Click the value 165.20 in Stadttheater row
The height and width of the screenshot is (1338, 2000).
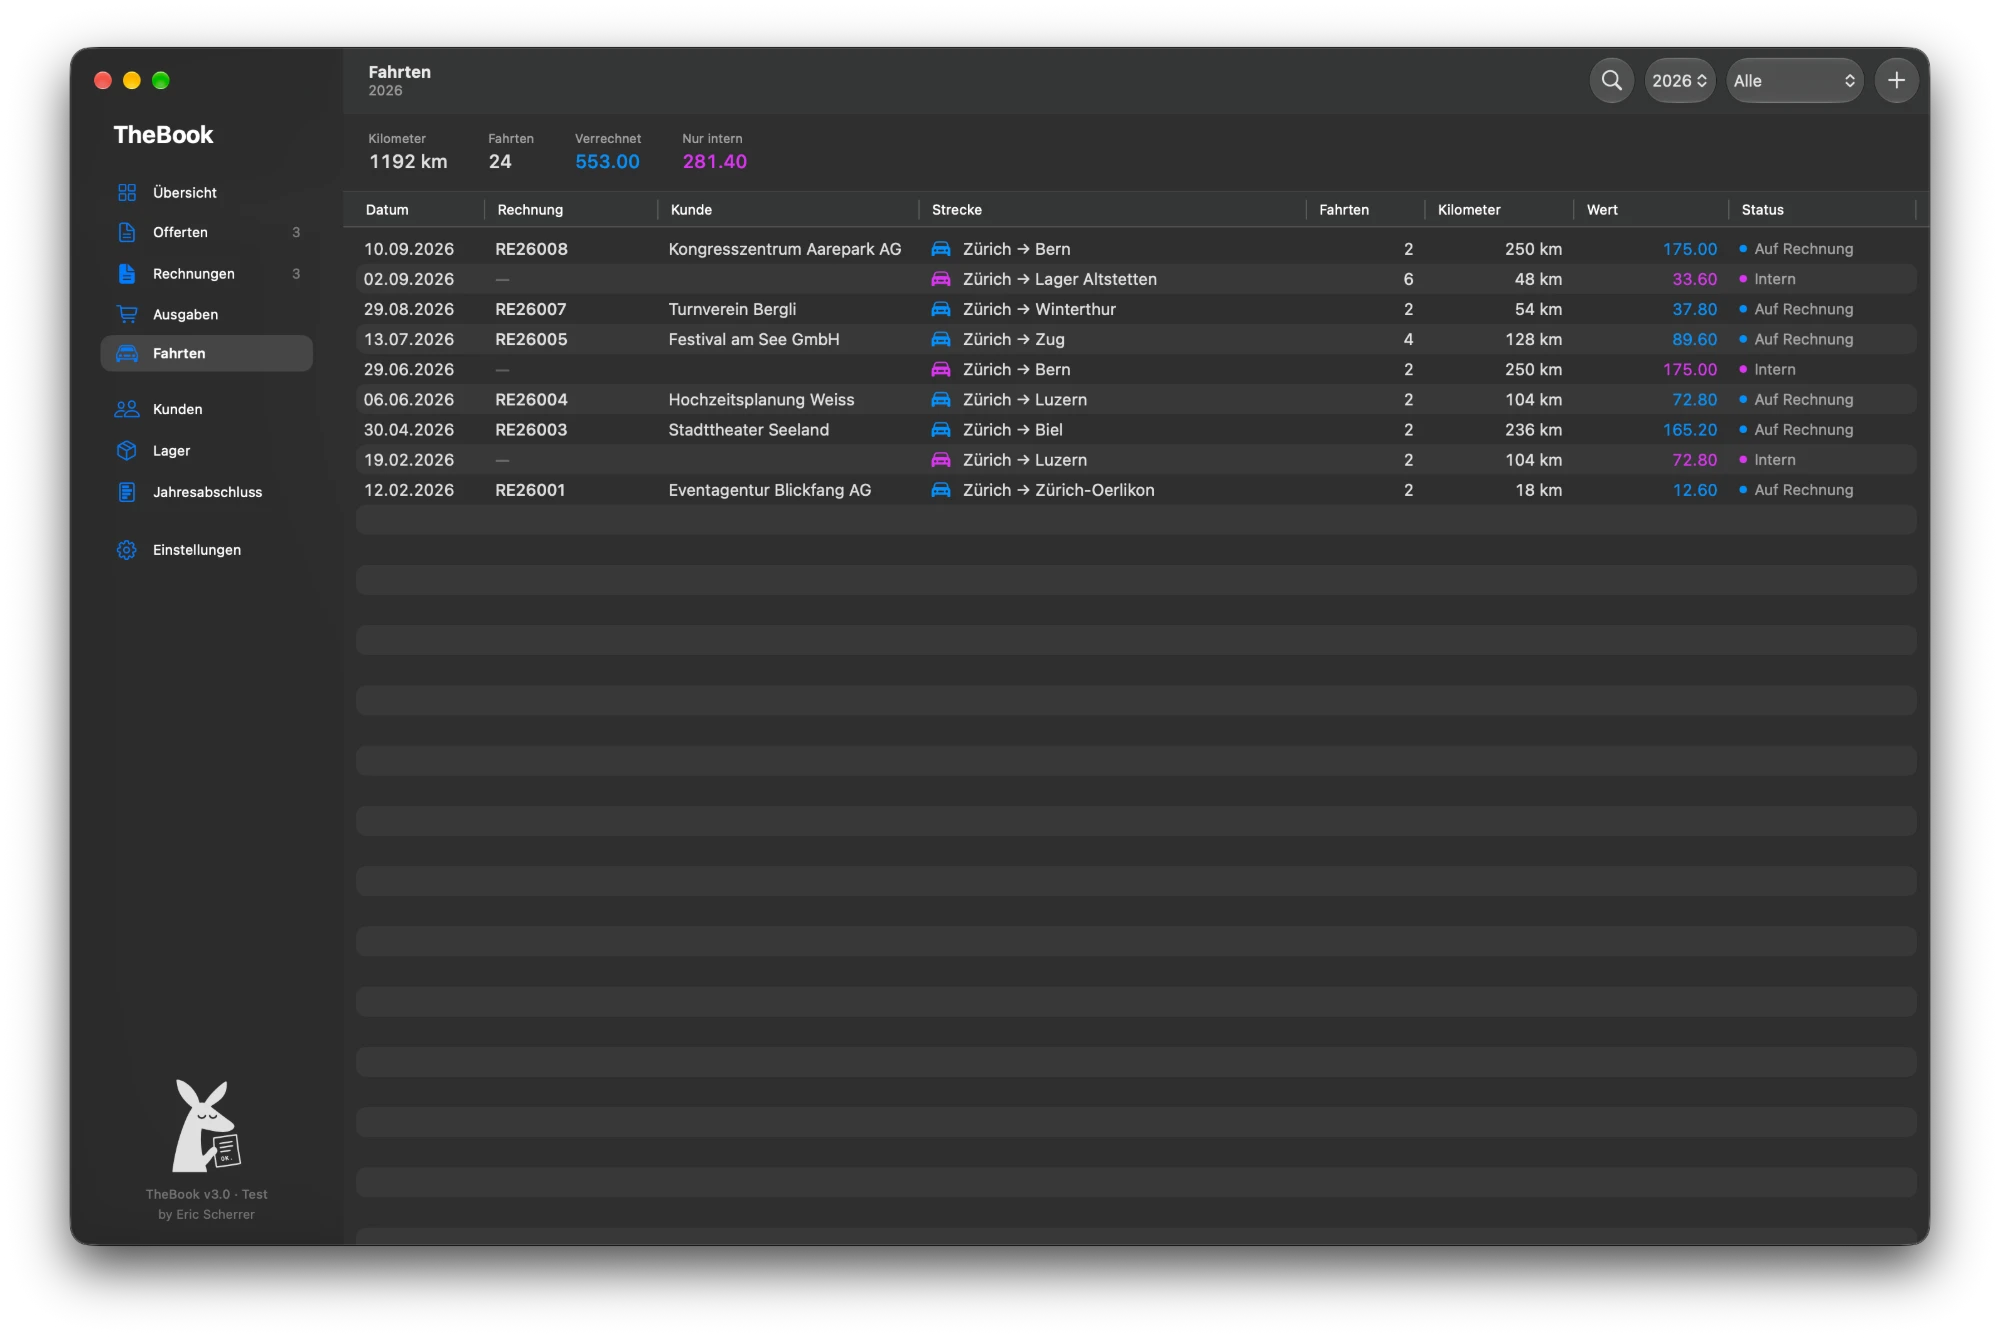1690,429
